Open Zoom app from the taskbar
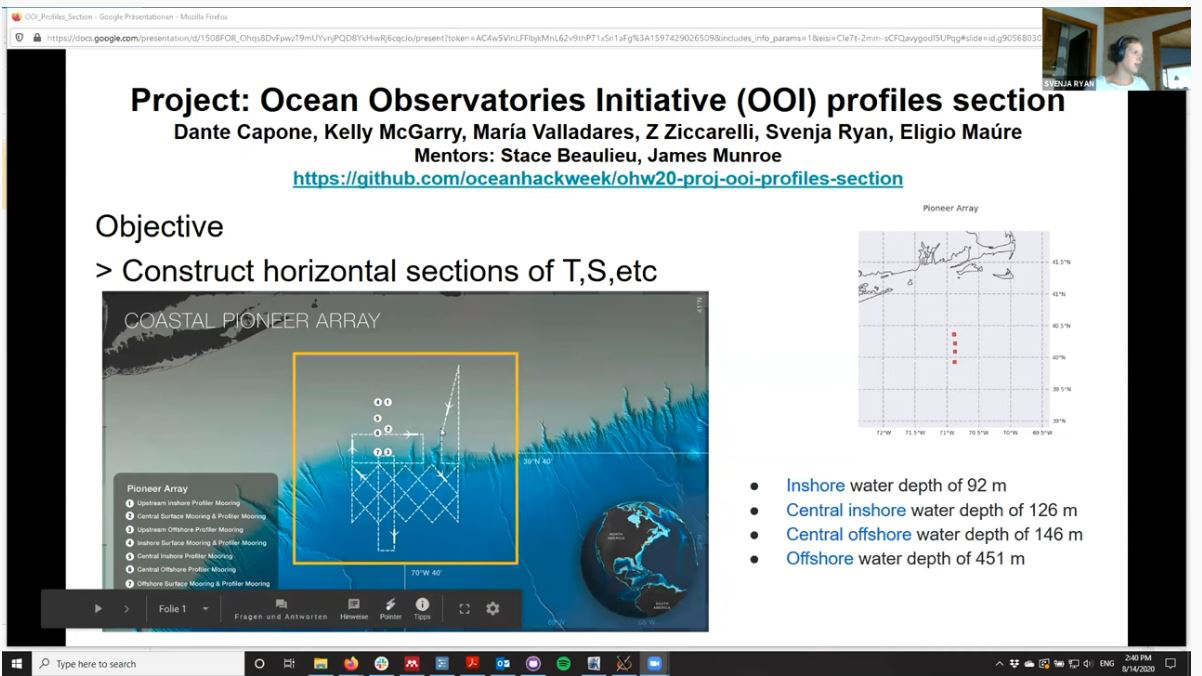 click(x=655, y=663)
